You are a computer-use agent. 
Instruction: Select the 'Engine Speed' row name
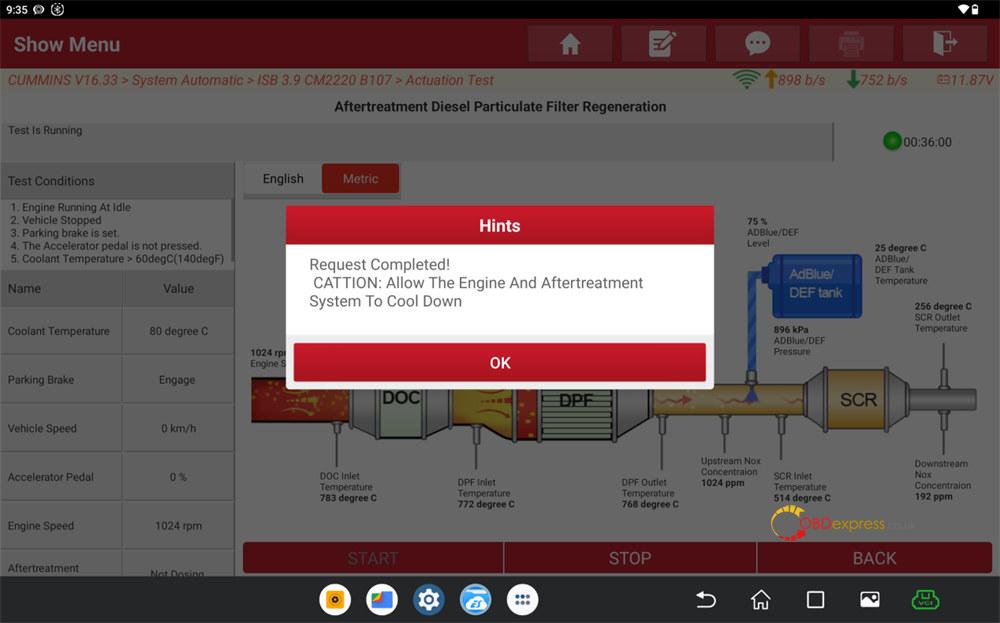click(x=41, y=525)
